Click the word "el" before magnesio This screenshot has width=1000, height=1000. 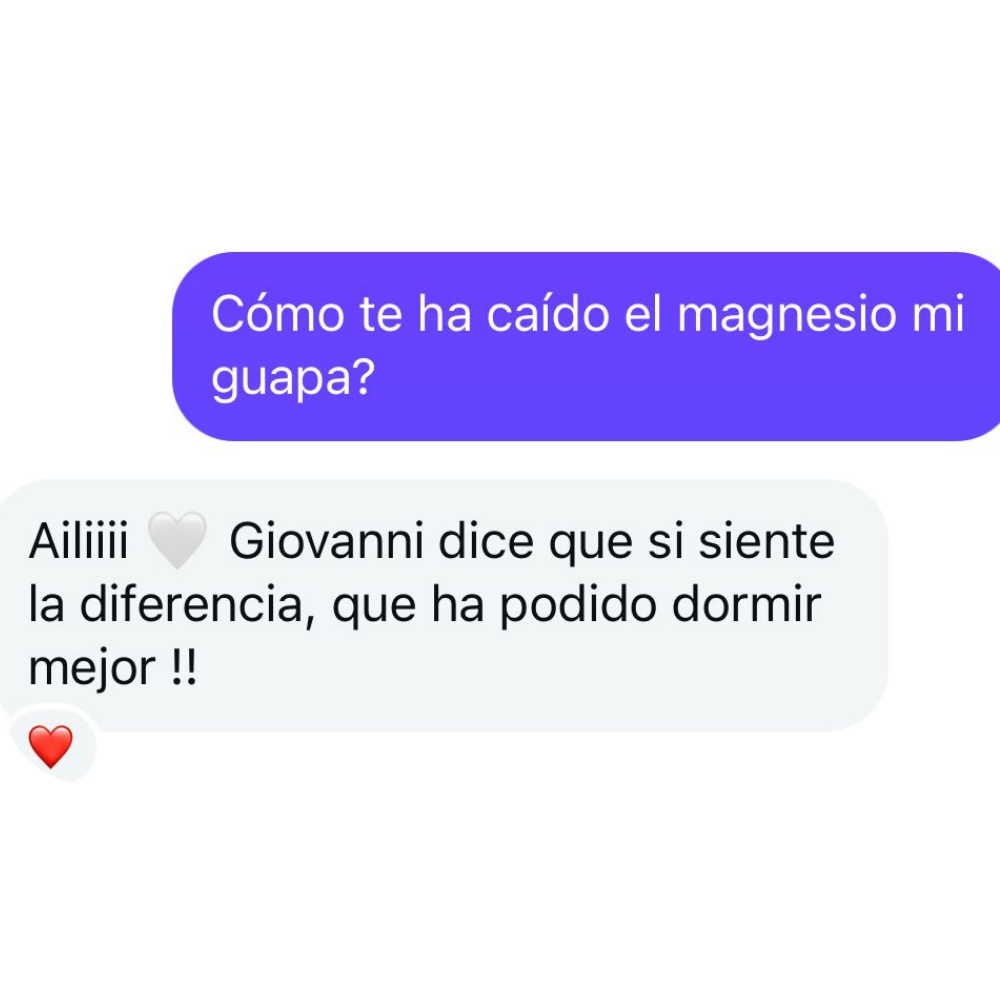pos(643,313)
